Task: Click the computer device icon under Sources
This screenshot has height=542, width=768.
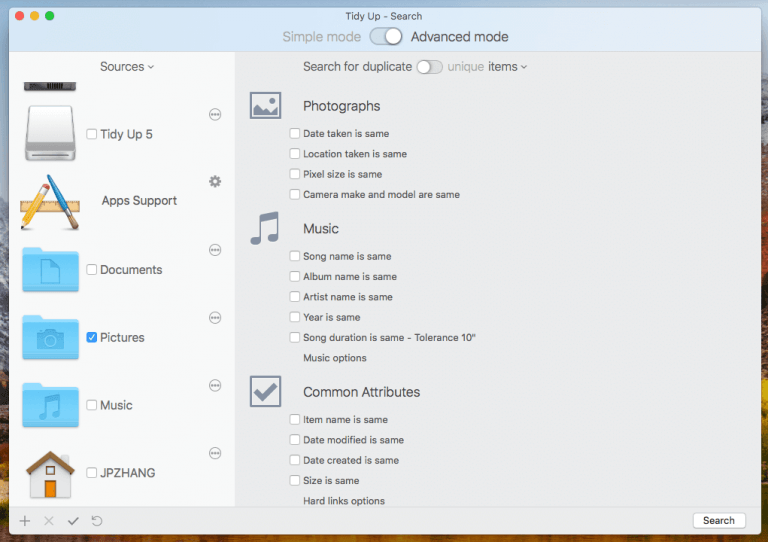Action: pyautogui.click(x=50, y=86)
